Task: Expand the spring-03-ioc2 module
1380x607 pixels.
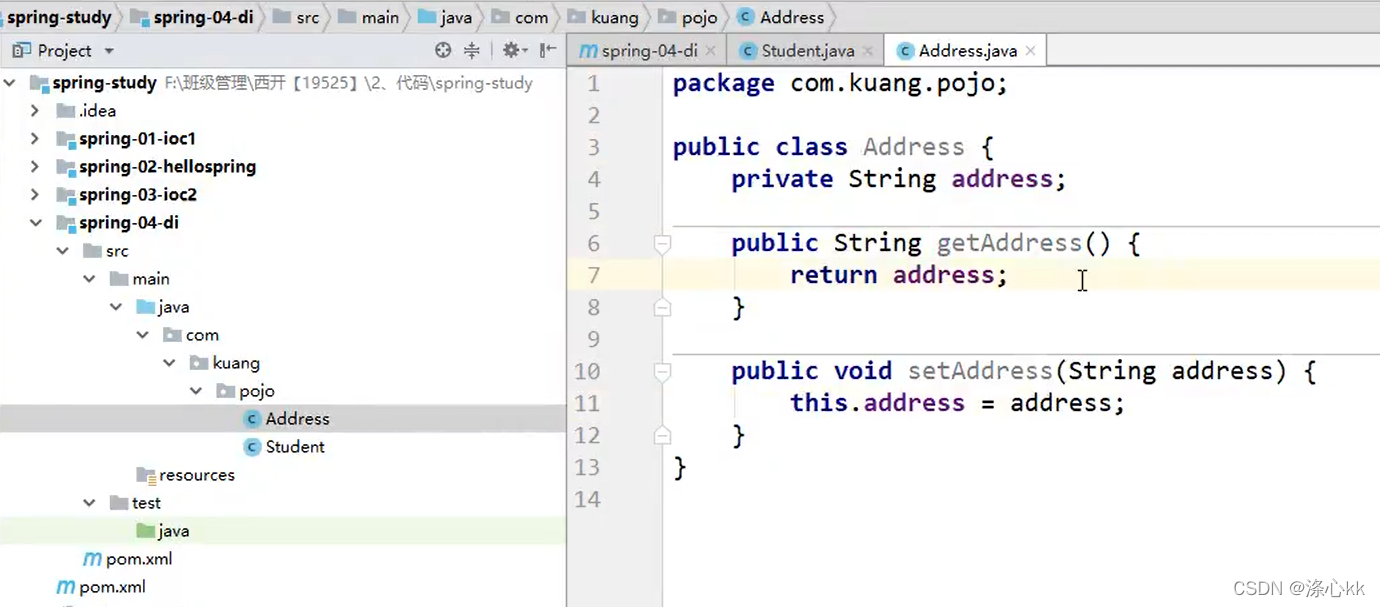Action: 35,195
